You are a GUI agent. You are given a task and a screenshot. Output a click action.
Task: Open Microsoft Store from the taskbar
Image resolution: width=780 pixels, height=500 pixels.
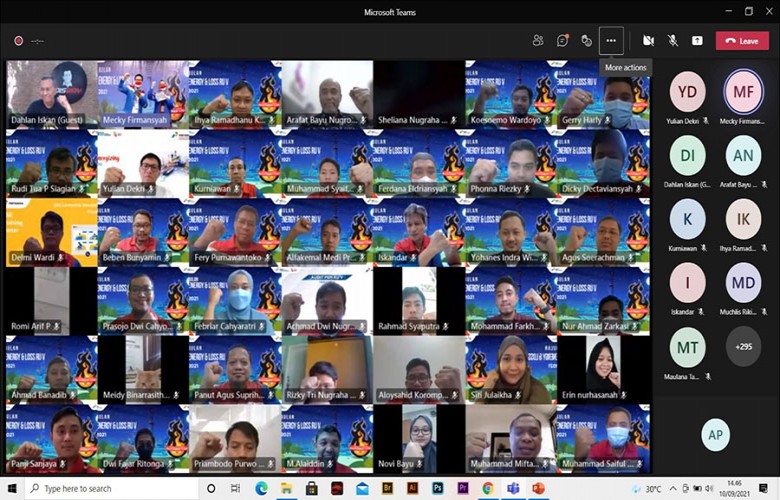(x=312, y=489)
